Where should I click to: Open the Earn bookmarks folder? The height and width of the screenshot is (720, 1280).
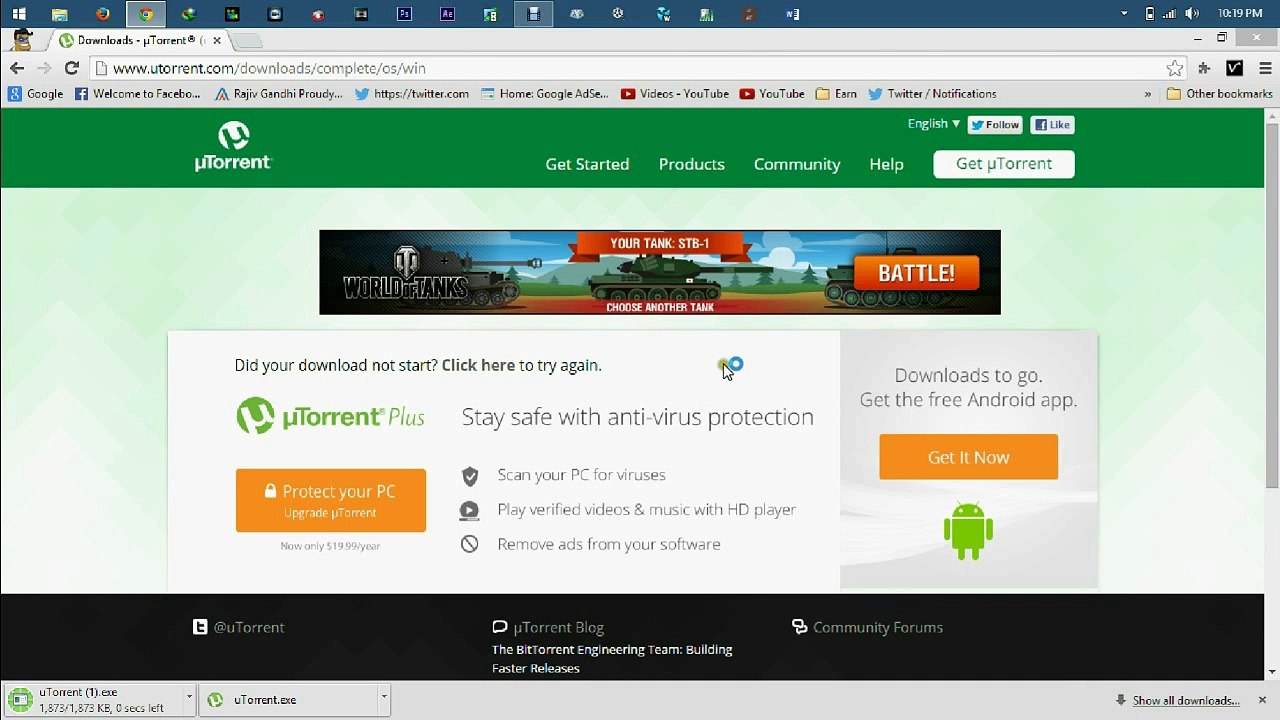[x=836, y=94]
